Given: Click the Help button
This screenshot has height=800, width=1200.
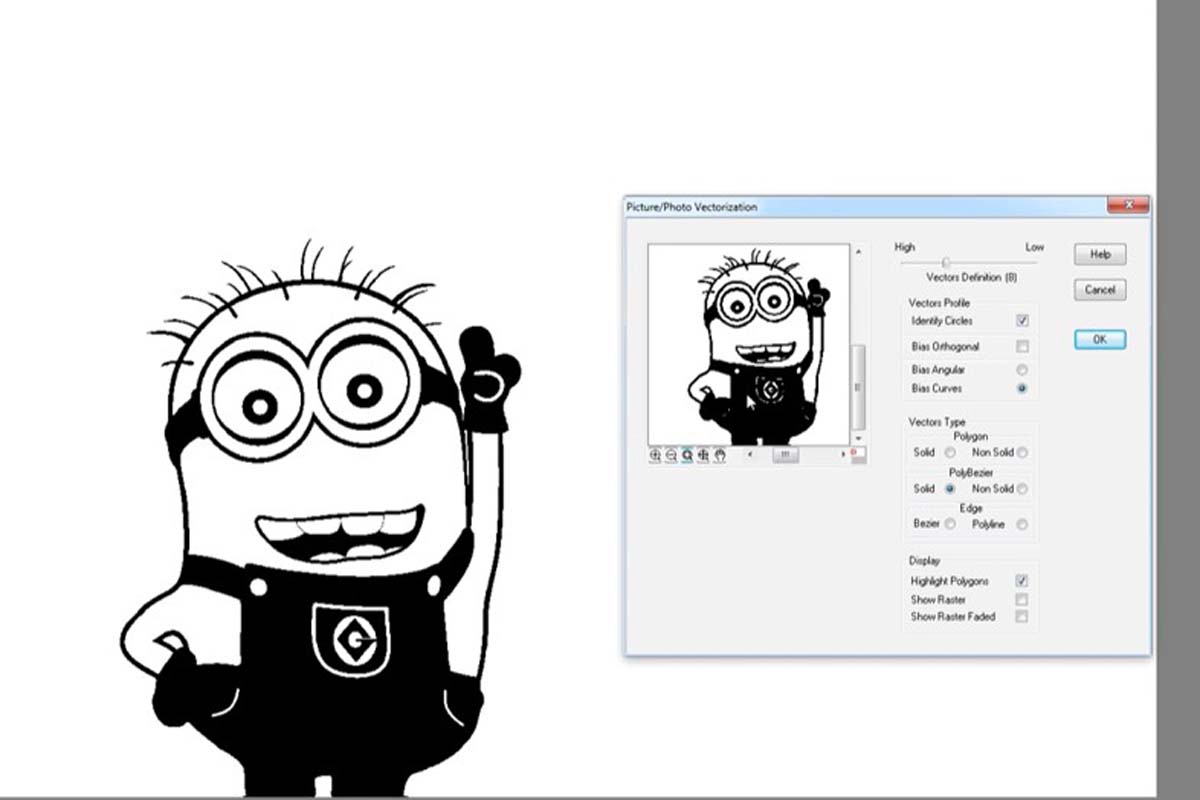Looking at the screenshot, I should point(1100,254).
